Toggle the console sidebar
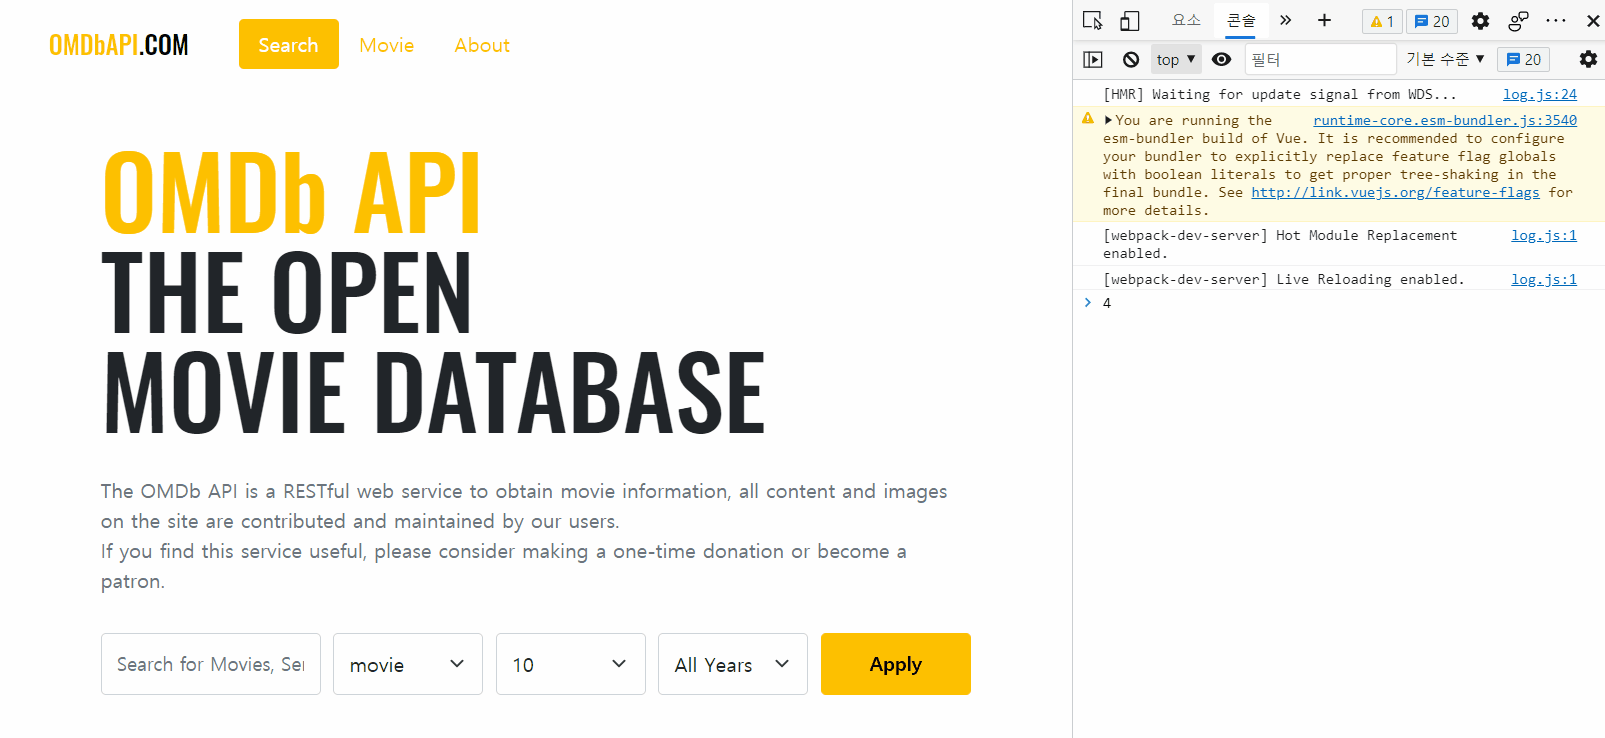1605x738 pixels. (1093, 60)
